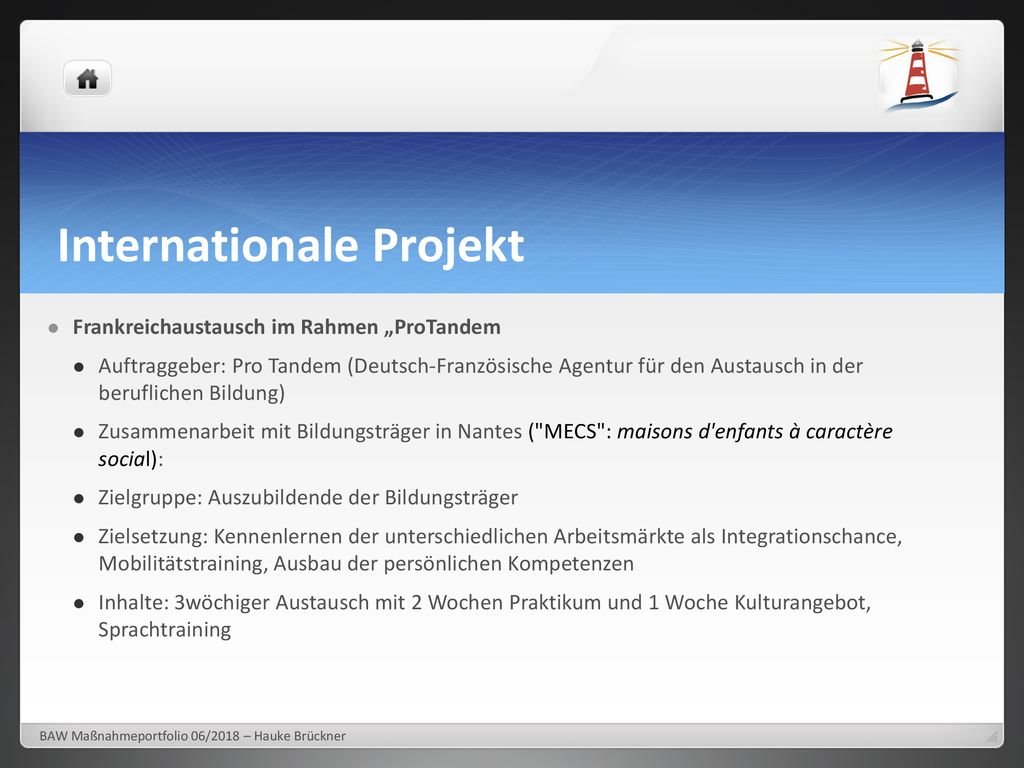Click the text 'Mobilitätstraining, Ausbau der persönlichen Kompetenzen'
This screenshot has height=768, width=1024.
[366, 563]
